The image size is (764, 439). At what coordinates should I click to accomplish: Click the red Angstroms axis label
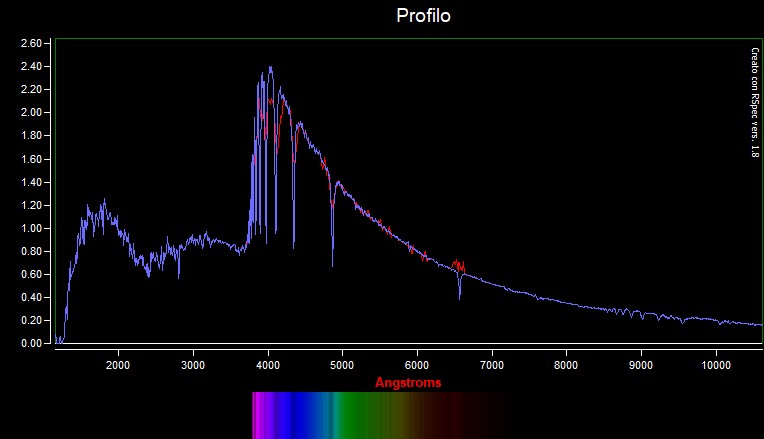[408, 383]
